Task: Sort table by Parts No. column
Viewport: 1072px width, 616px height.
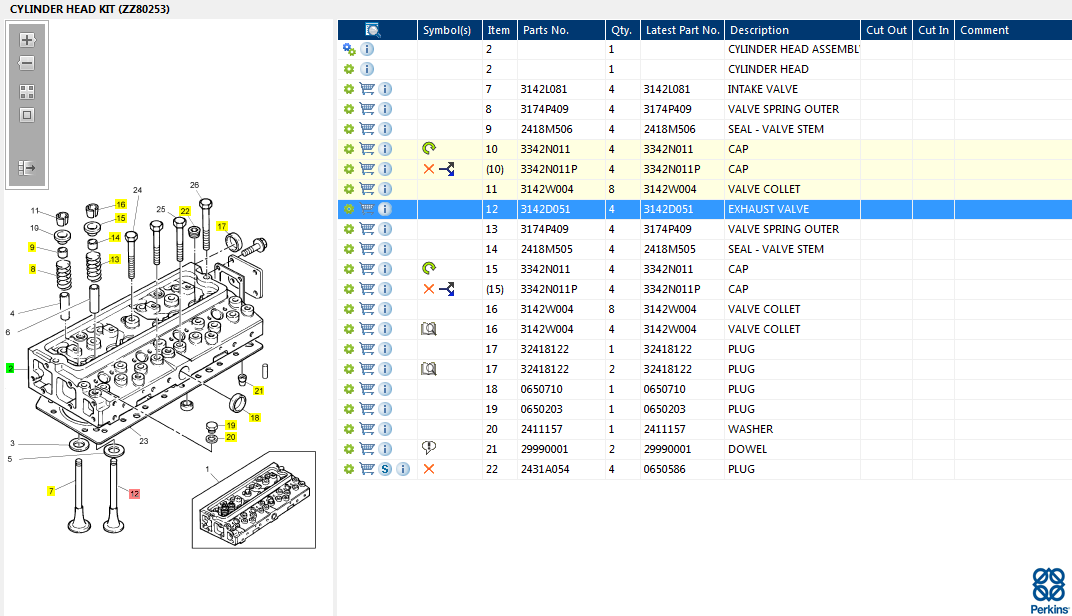Action: click(546, 30)
